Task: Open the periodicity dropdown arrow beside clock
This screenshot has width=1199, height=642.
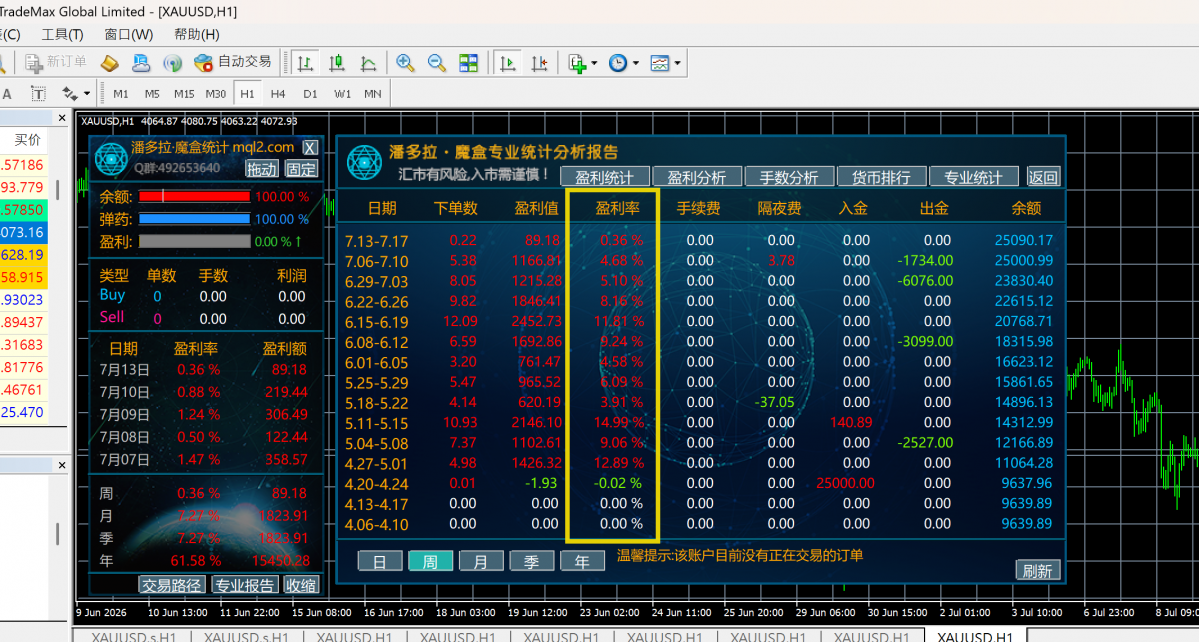Action: tap(635, 63)
